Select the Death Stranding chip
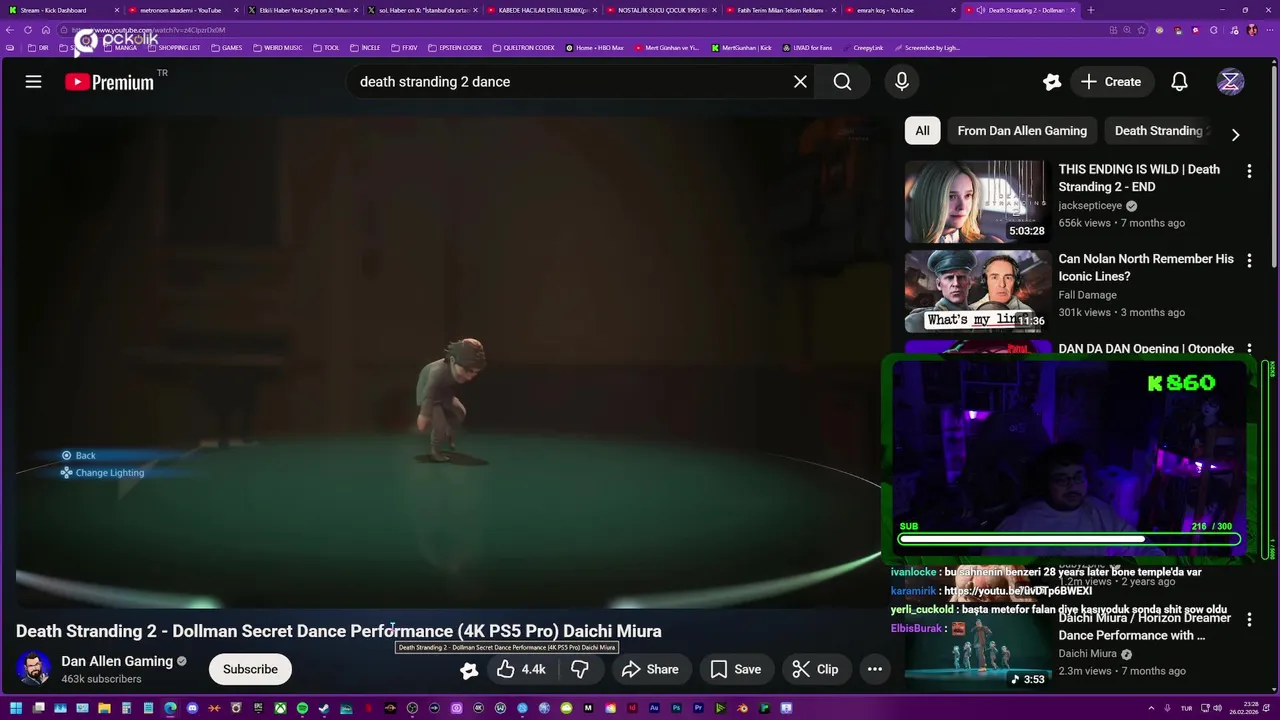1280x720 pixels. tap(1160, 131)
